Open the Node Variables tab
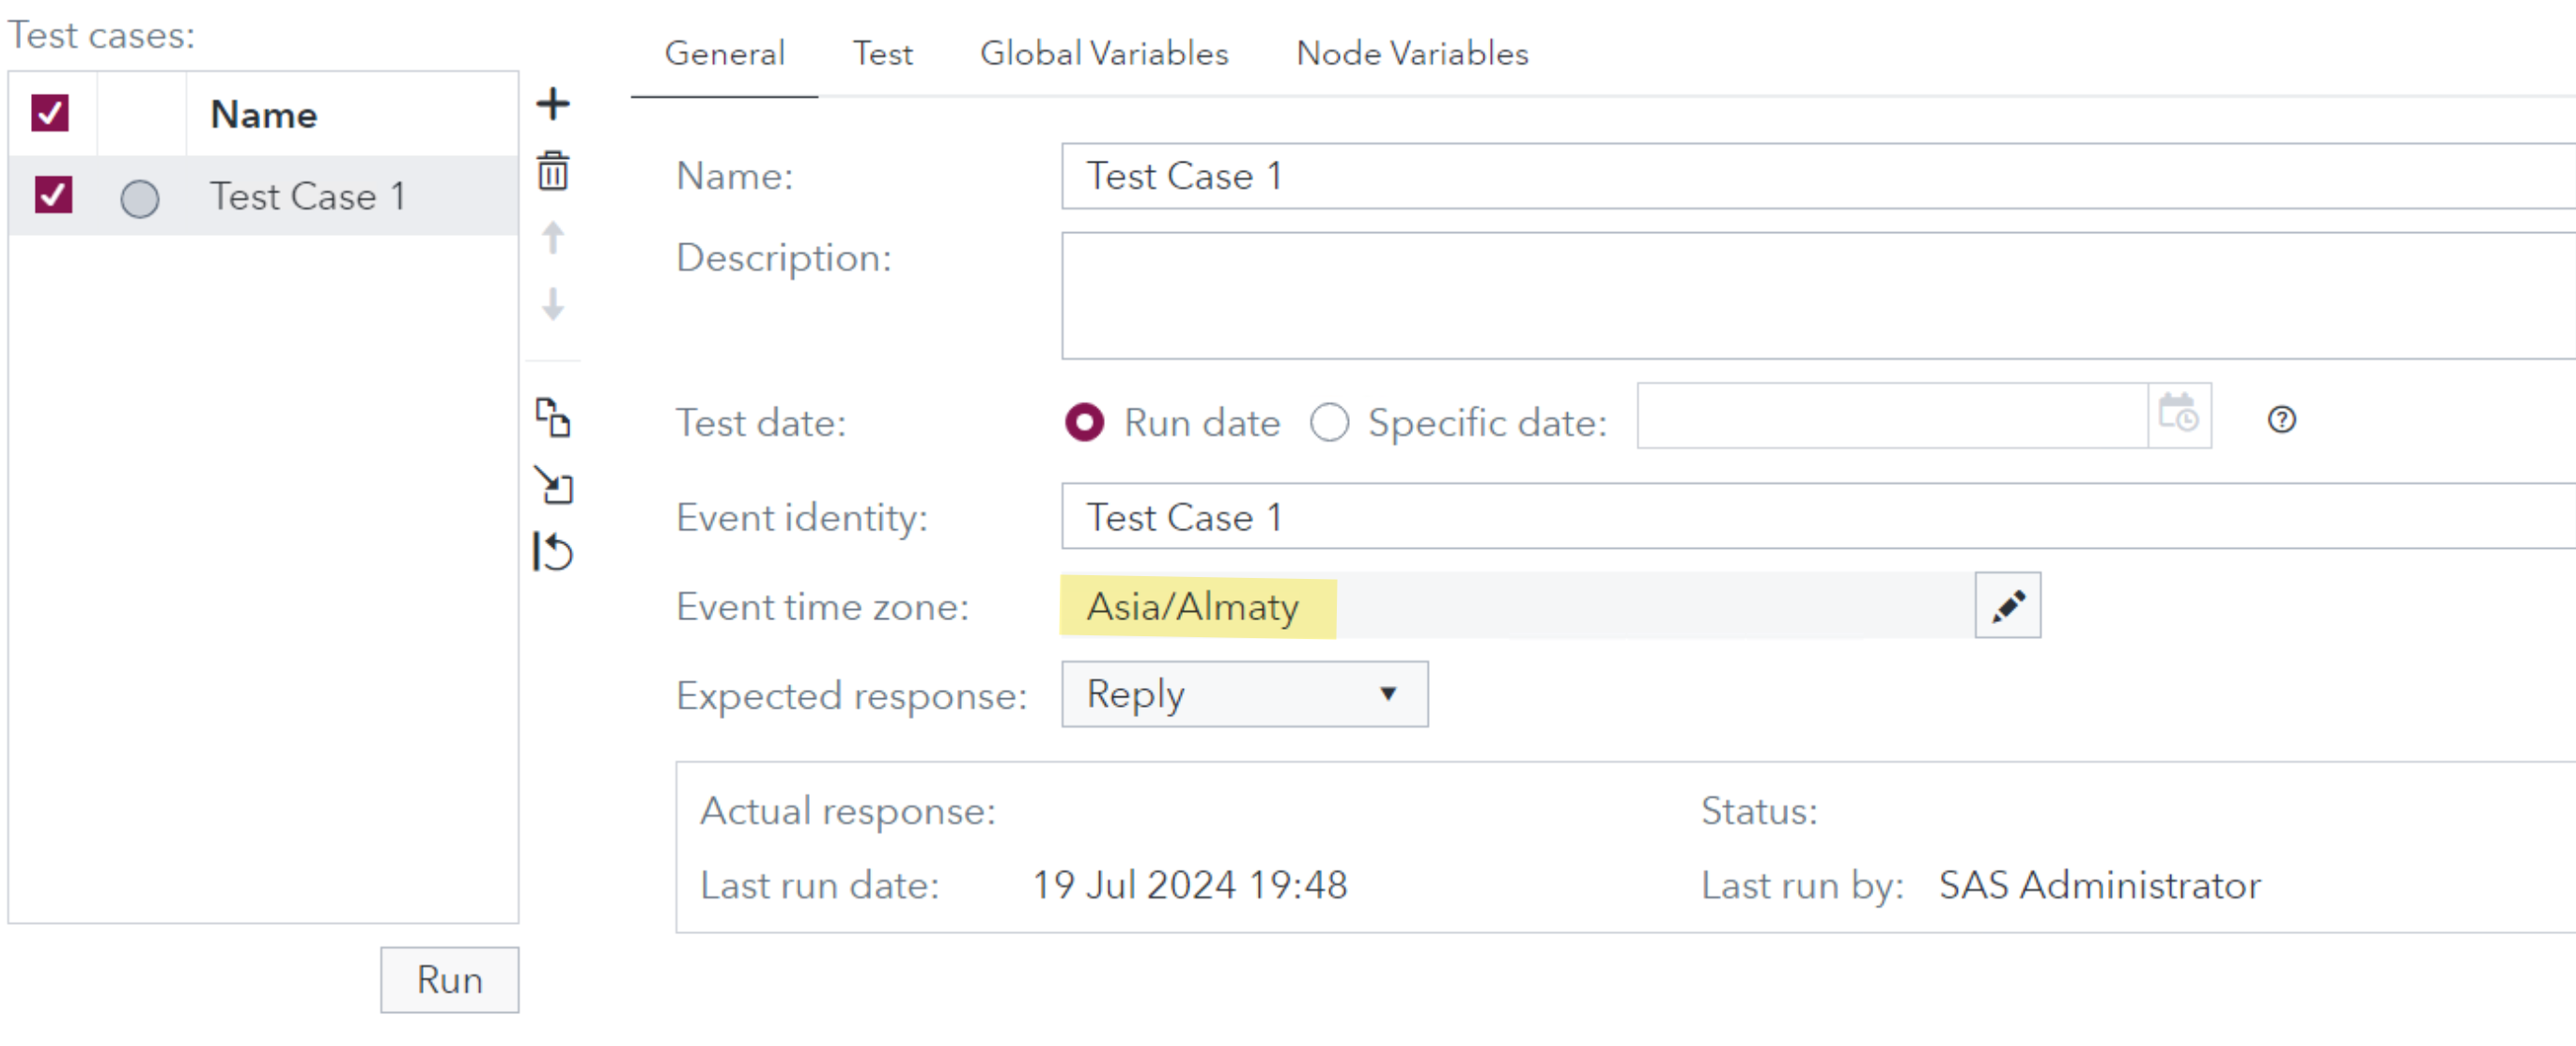2576x1046 pixels. coord(1411,53)
